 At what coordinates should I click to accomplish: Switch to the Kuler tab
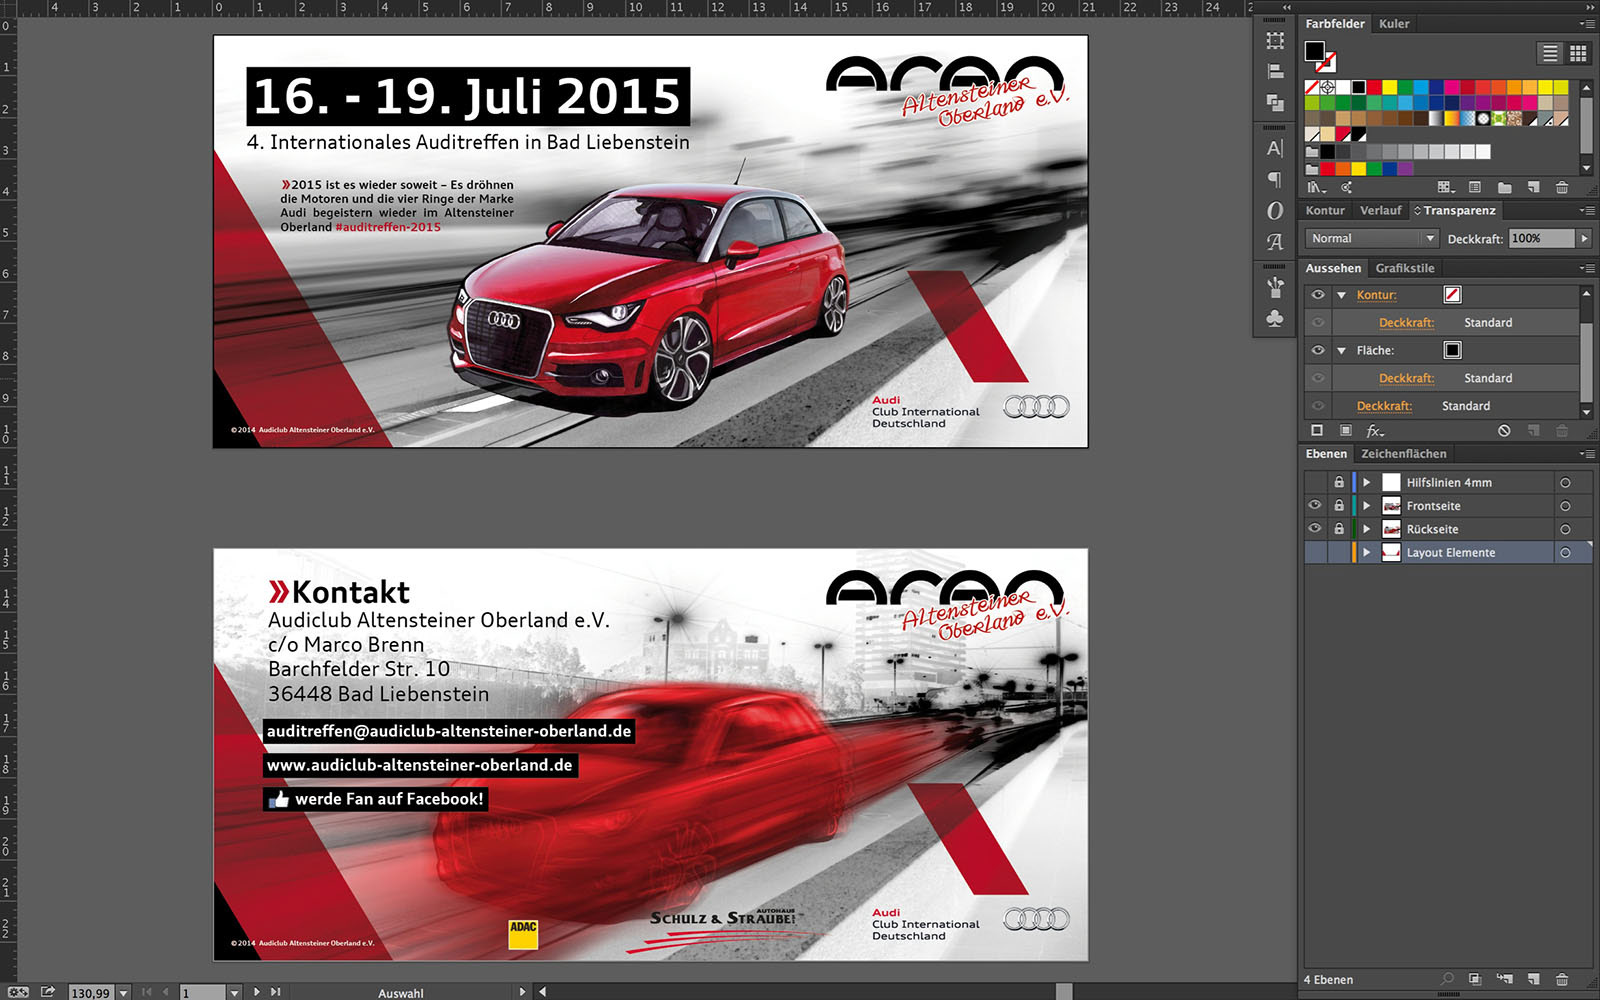pos(1394,24)
